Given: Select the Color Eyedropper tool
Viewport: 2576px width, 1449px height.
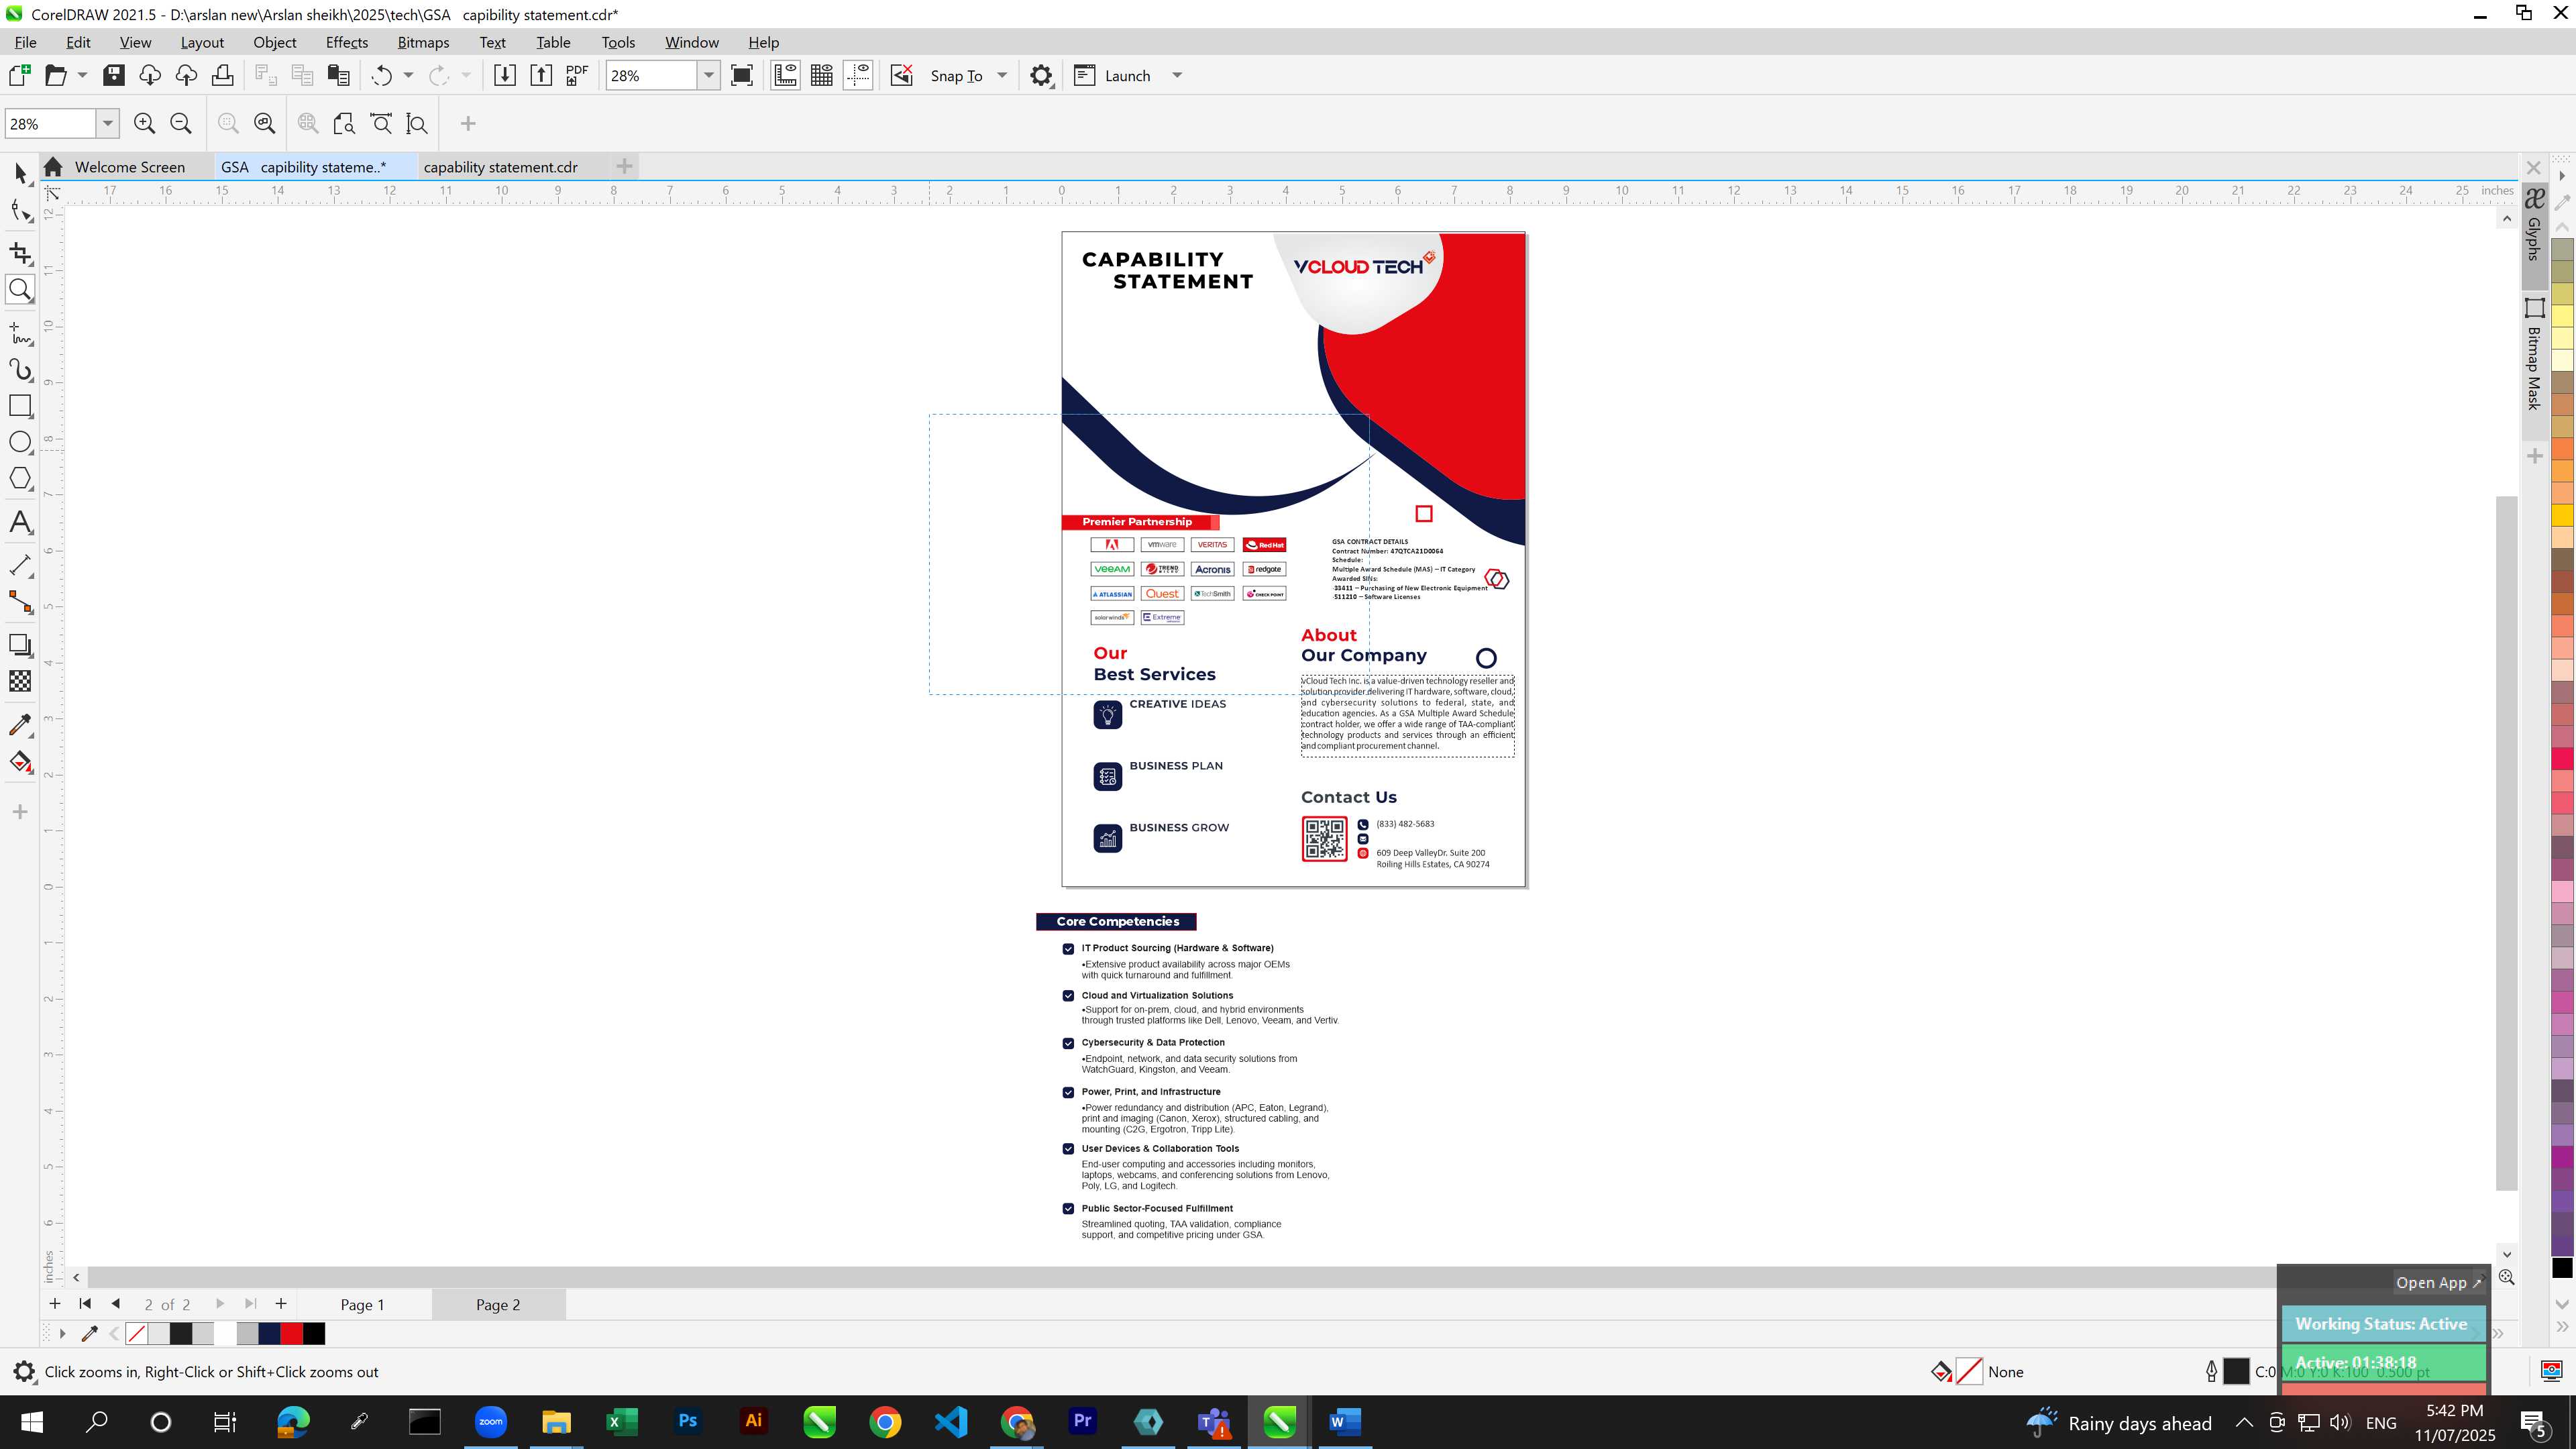Looking at the screenshot, I should pos(20,725).
